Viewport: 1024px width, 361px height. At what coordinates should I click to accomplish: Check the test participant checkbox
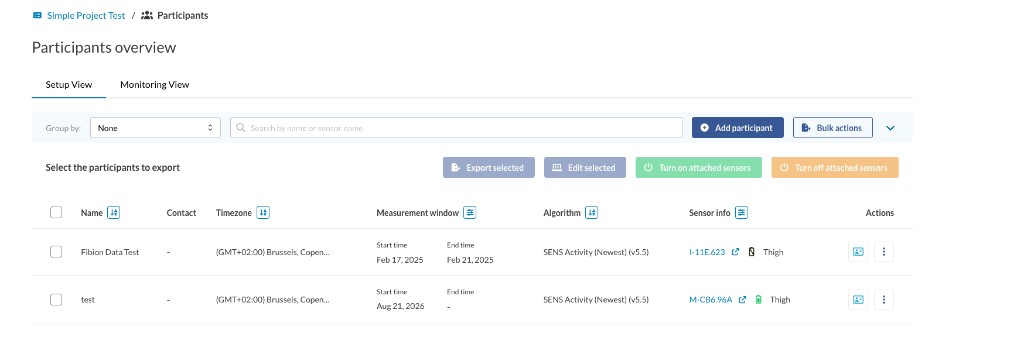[56, 300]
